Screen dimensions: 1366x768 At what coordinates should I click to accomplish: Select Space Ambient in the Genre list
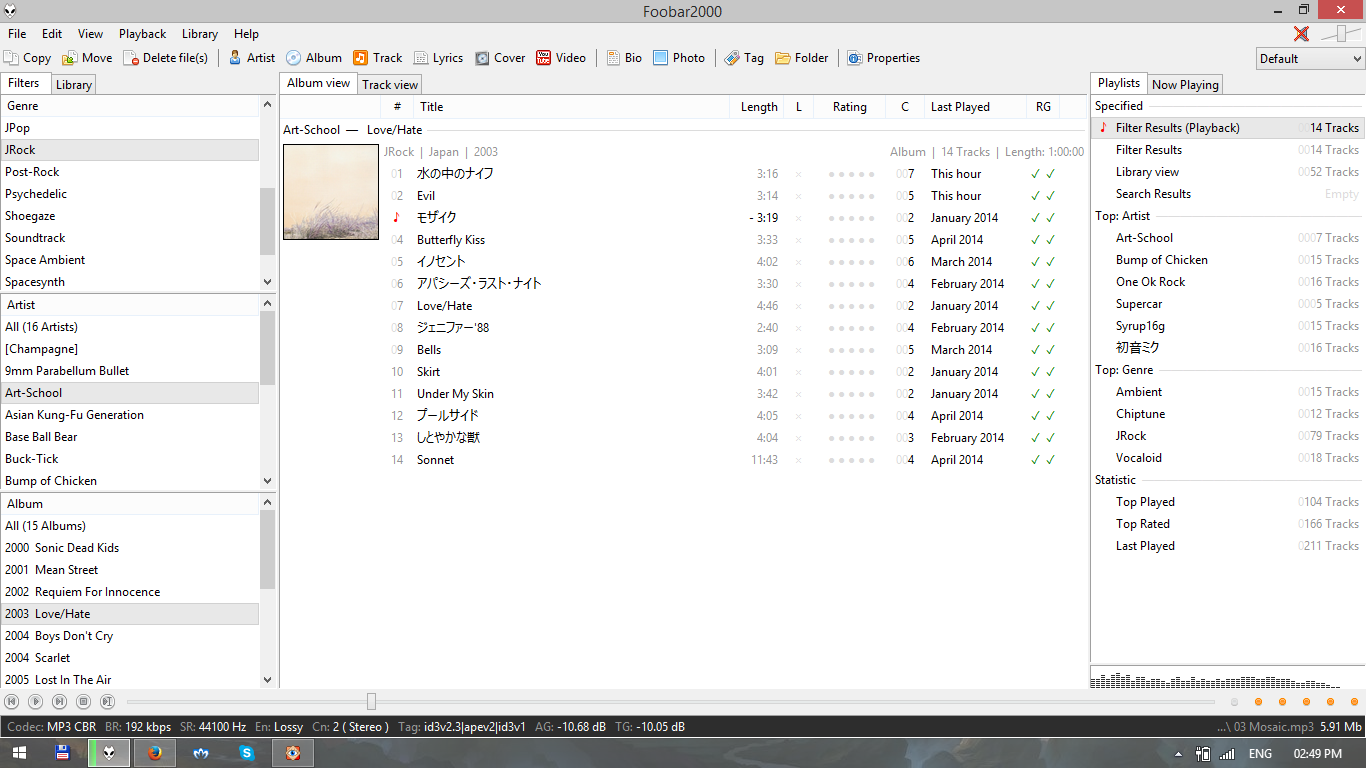(x=129, y=260)
